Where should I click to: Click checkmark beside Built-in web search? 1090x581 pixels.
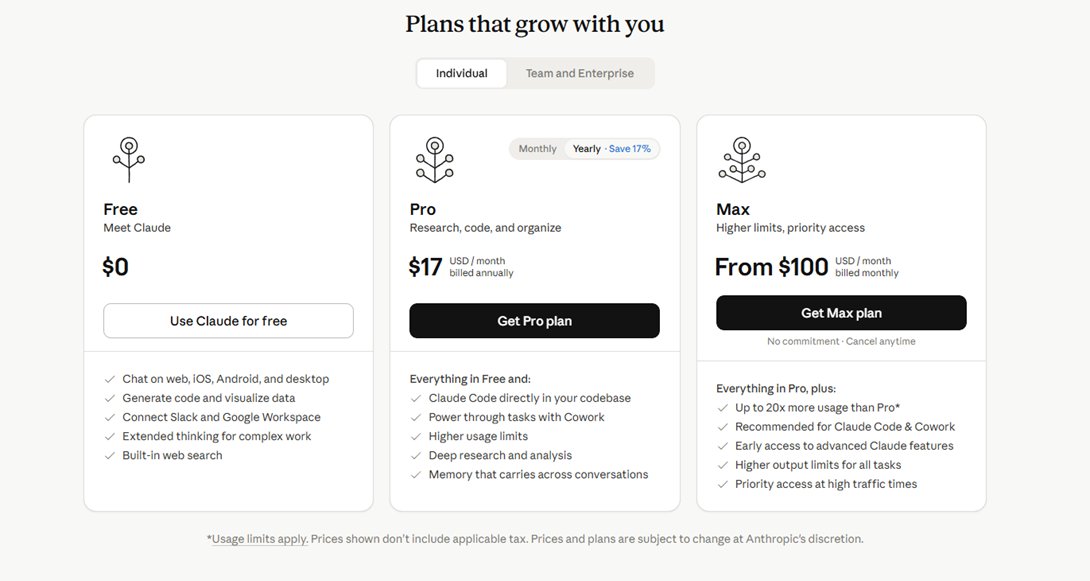click(x=110, y=456)
